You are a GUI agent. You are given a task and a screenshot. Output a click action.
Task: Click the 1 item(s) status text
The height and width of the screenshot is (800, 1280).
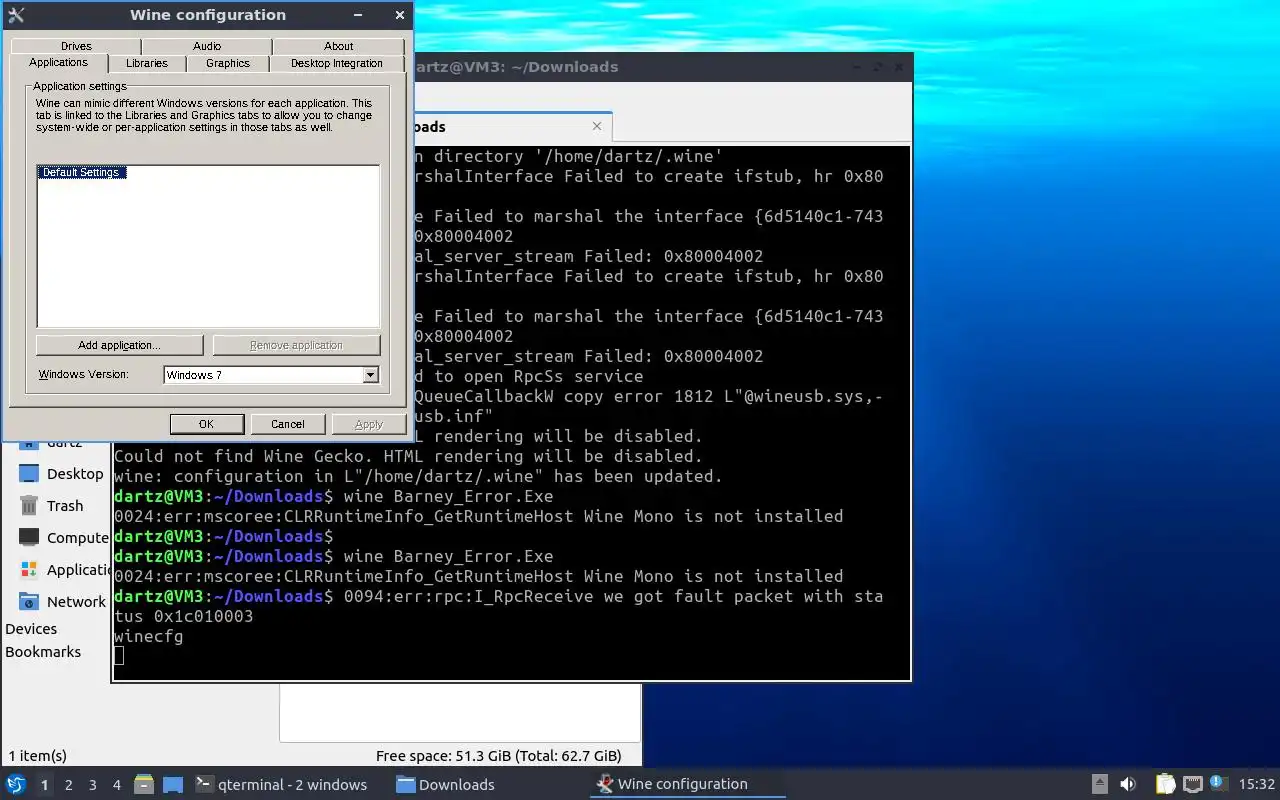[38, 756]
